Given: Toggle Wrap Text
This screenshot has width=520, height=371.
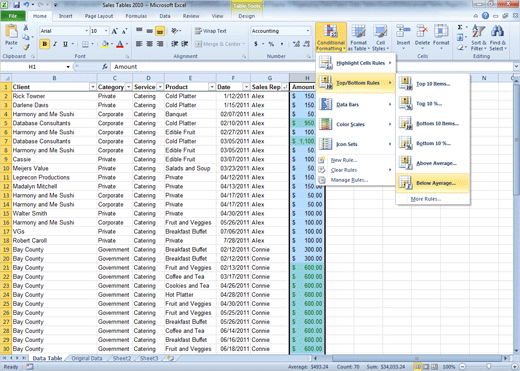Looking at the screenshot, I should coord(211,31).
